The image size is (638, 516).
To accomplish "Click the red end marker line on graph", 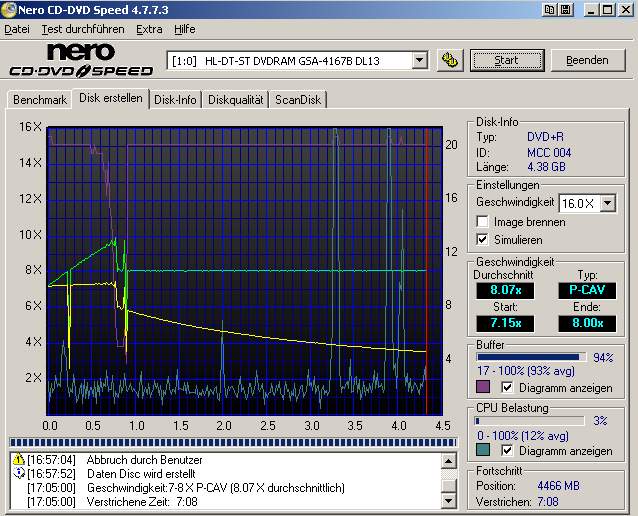I will click(427, 271).
